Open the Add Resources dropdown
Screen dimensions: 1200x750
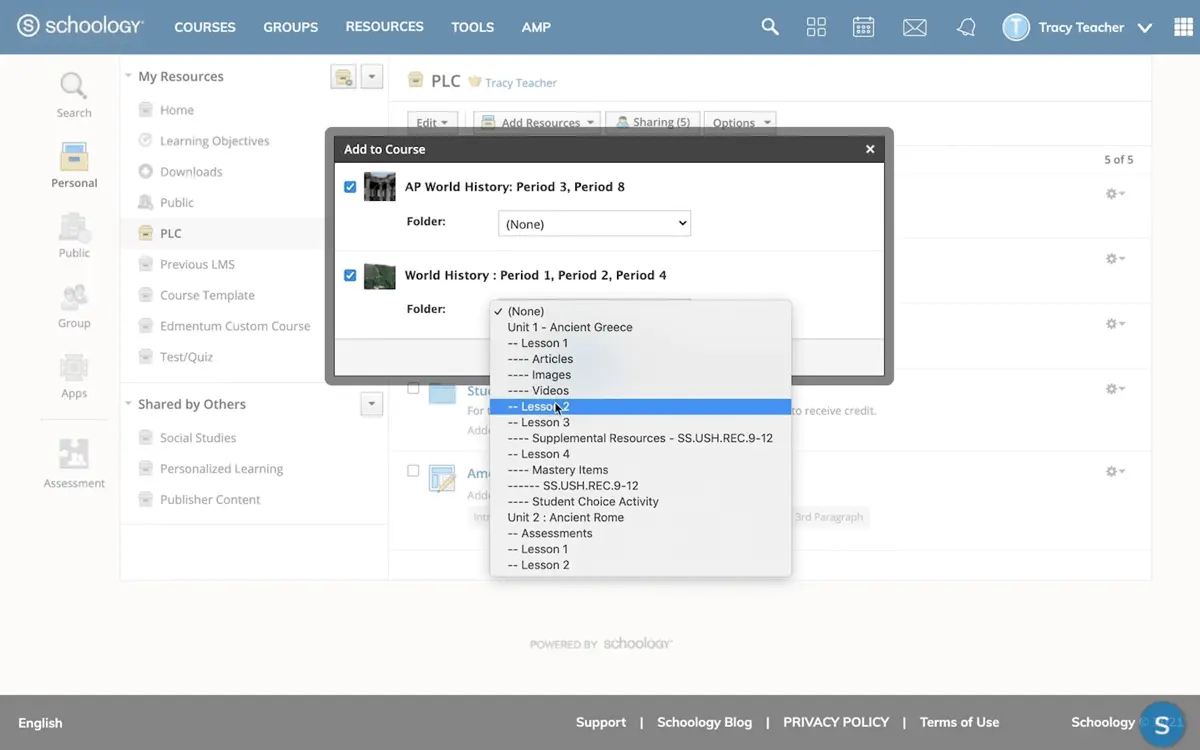[537, 122]
